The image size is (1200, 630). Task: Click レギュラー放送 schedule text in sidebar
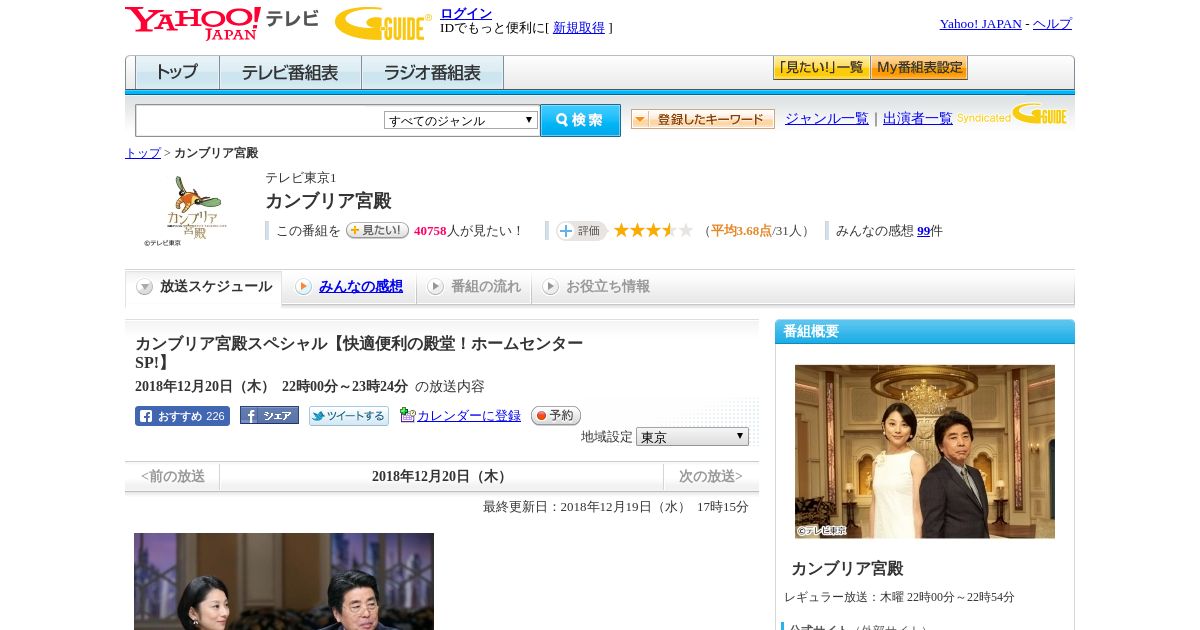click(x=899, y=597)
